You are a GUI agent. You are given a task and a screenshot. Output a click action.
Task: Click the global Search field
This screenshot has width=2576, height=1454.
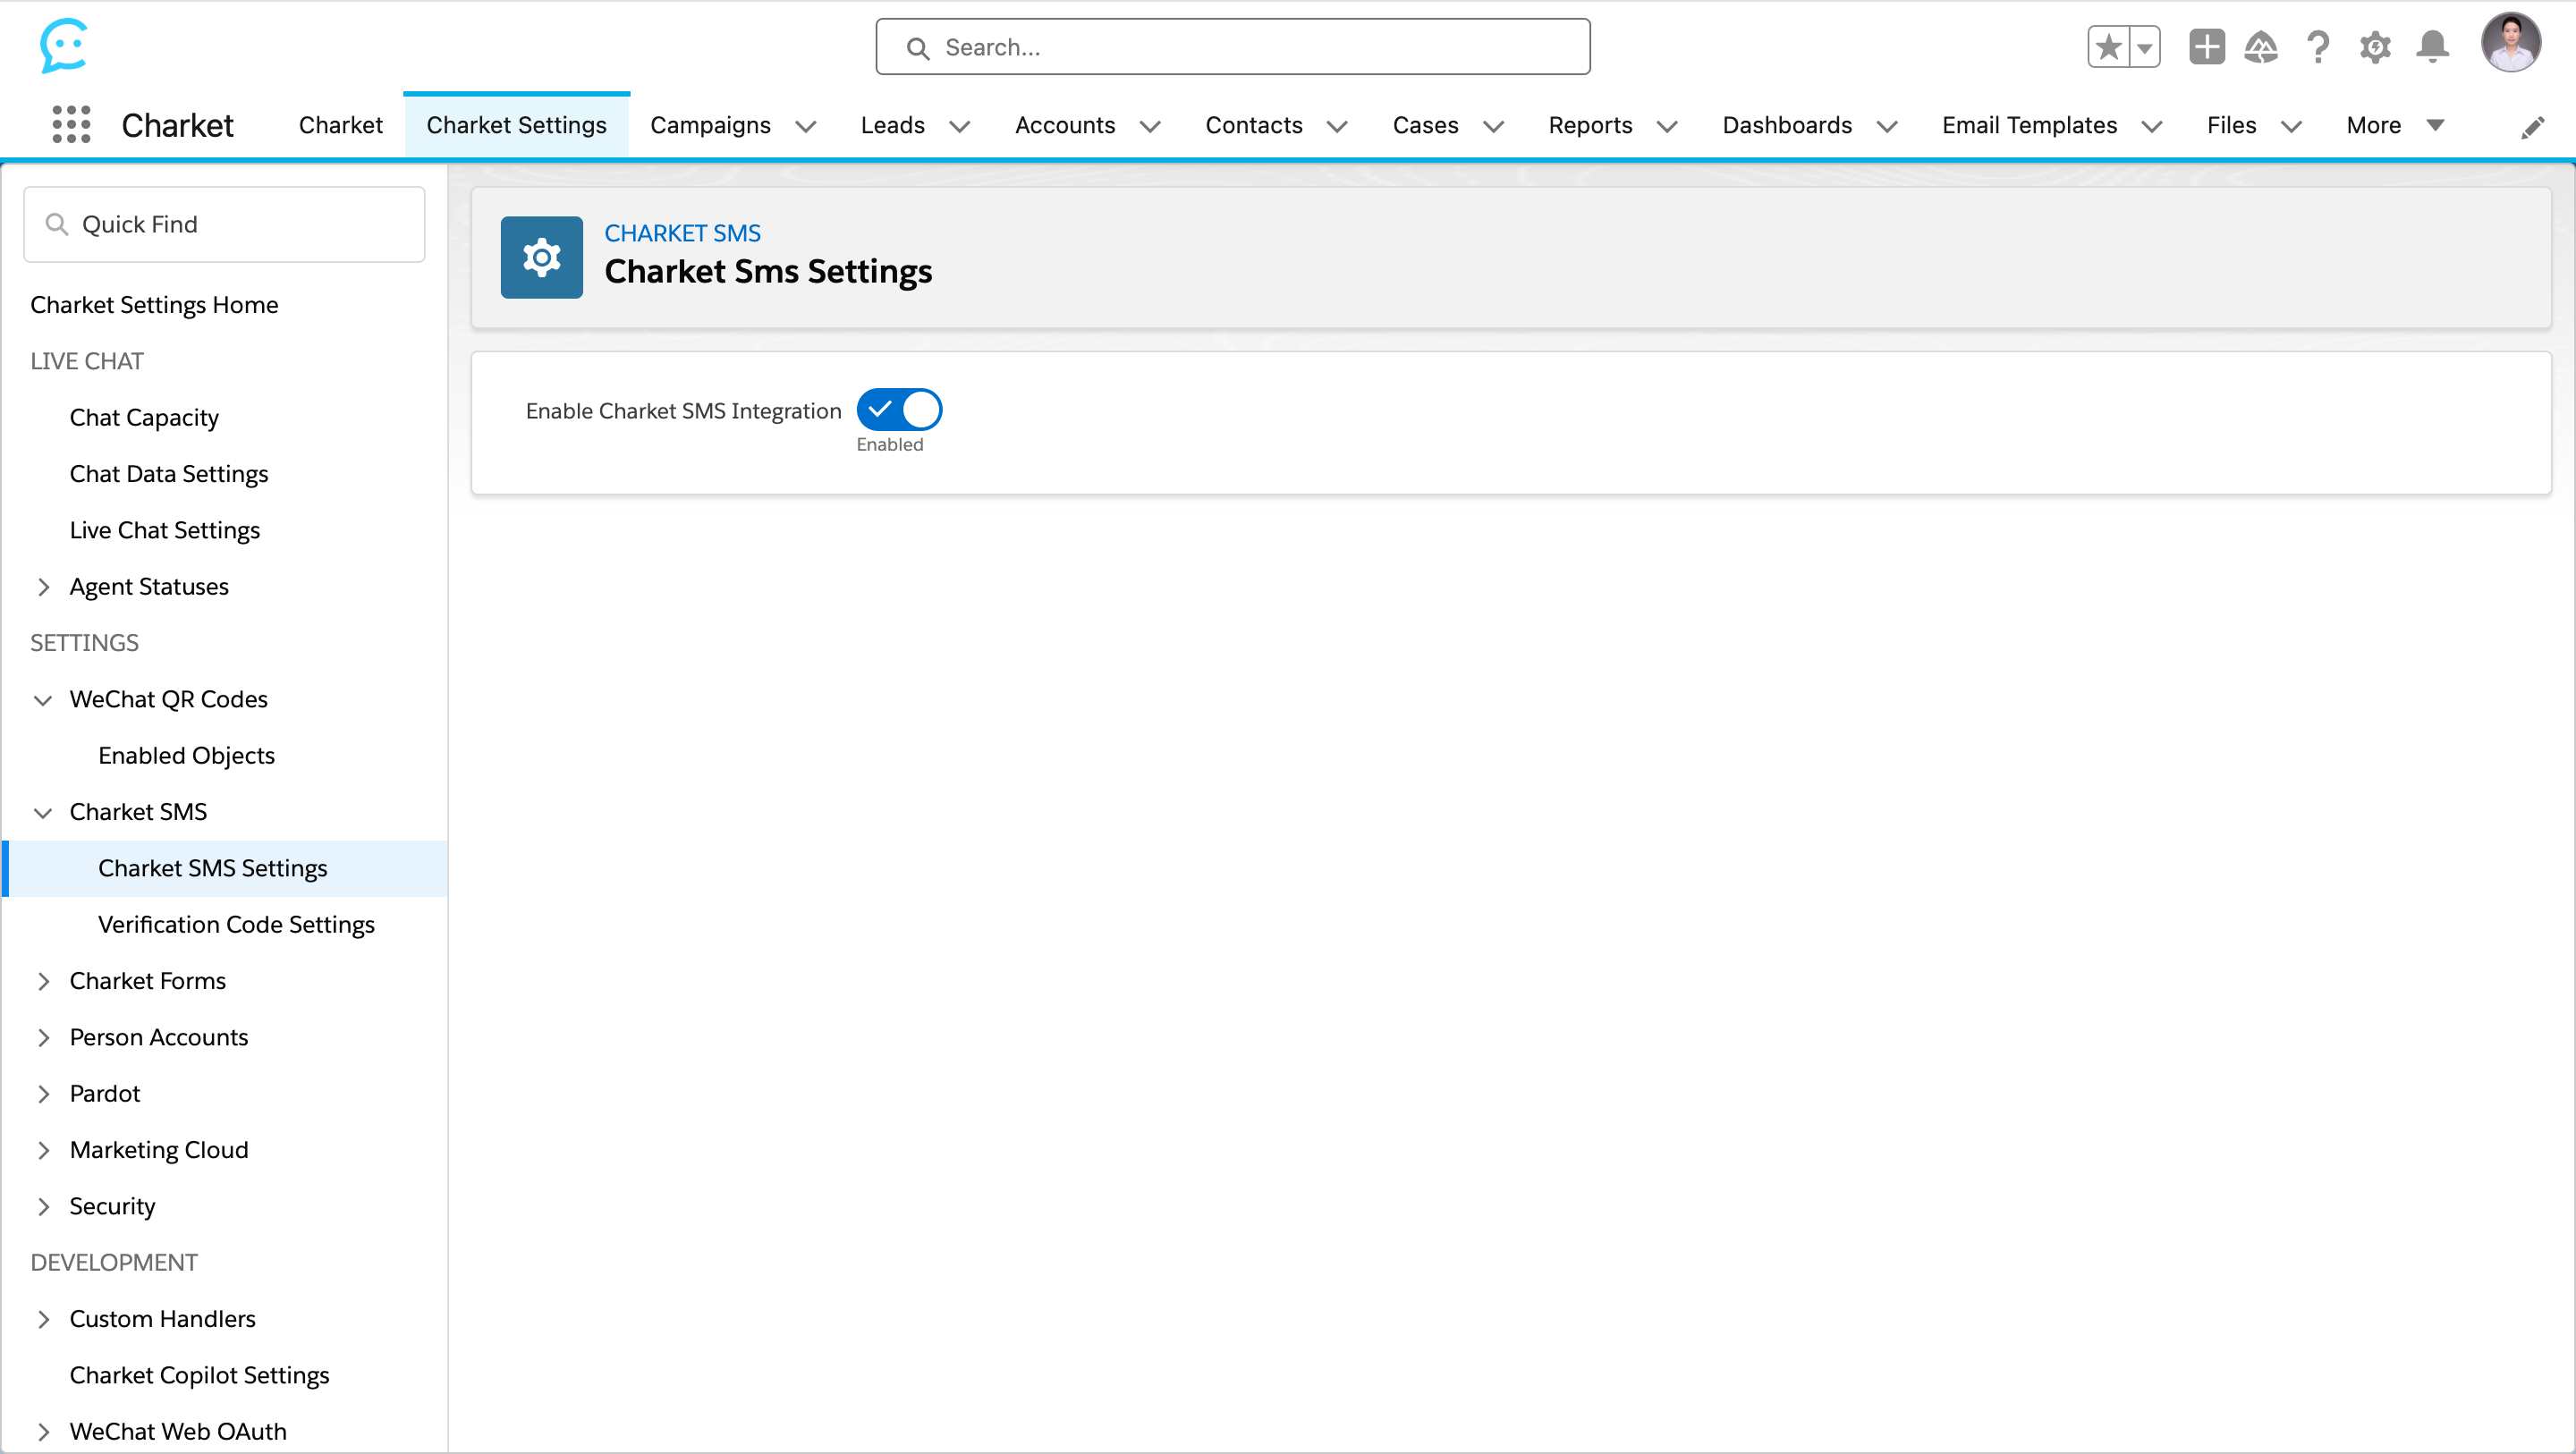[1233, 47]
